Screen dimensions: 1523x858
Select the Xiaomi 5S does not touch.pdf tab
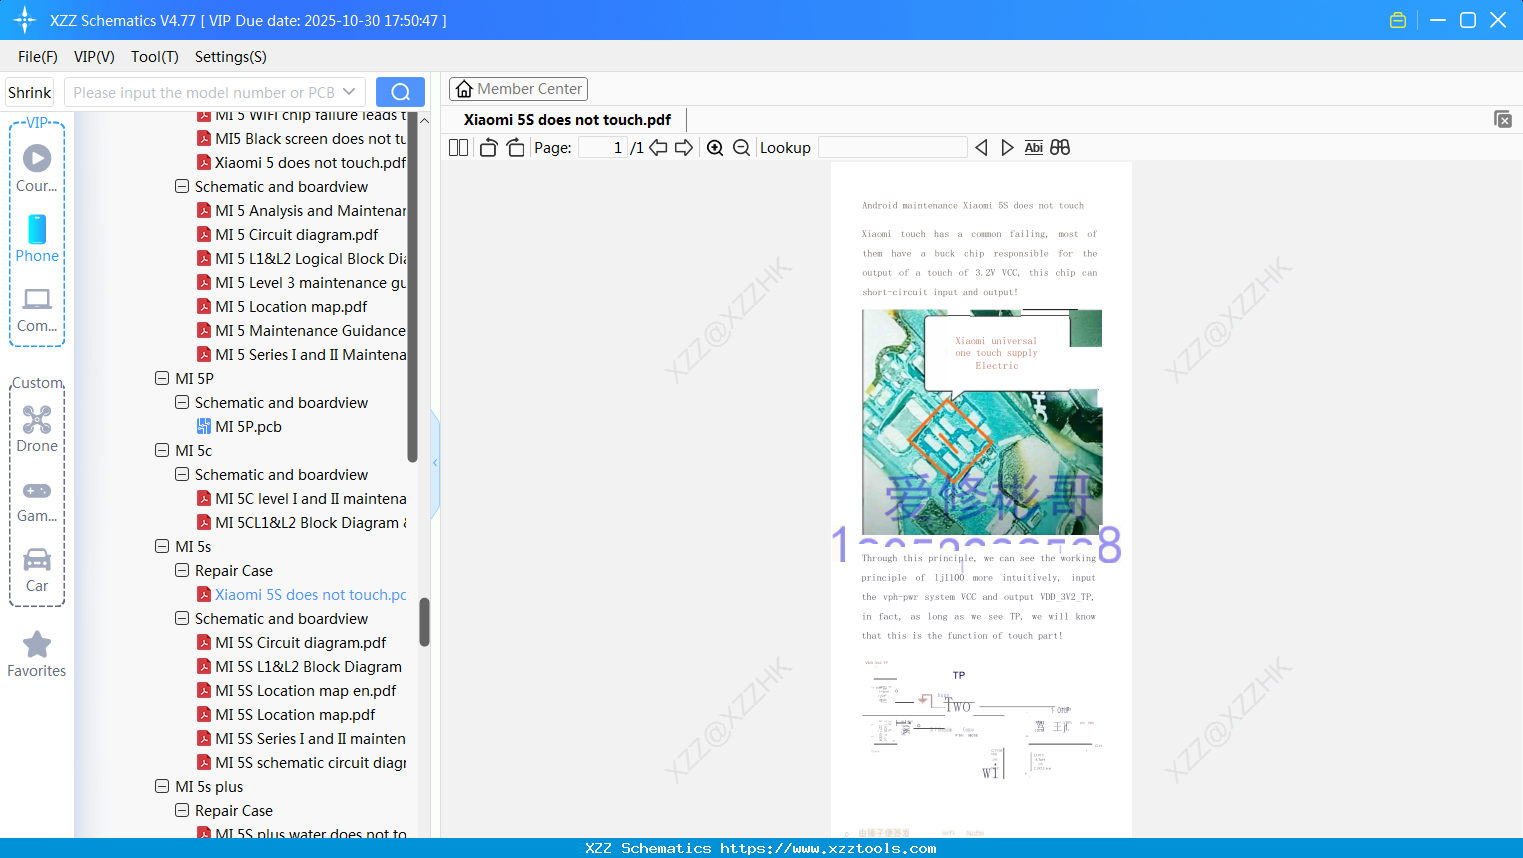(567, 120)
